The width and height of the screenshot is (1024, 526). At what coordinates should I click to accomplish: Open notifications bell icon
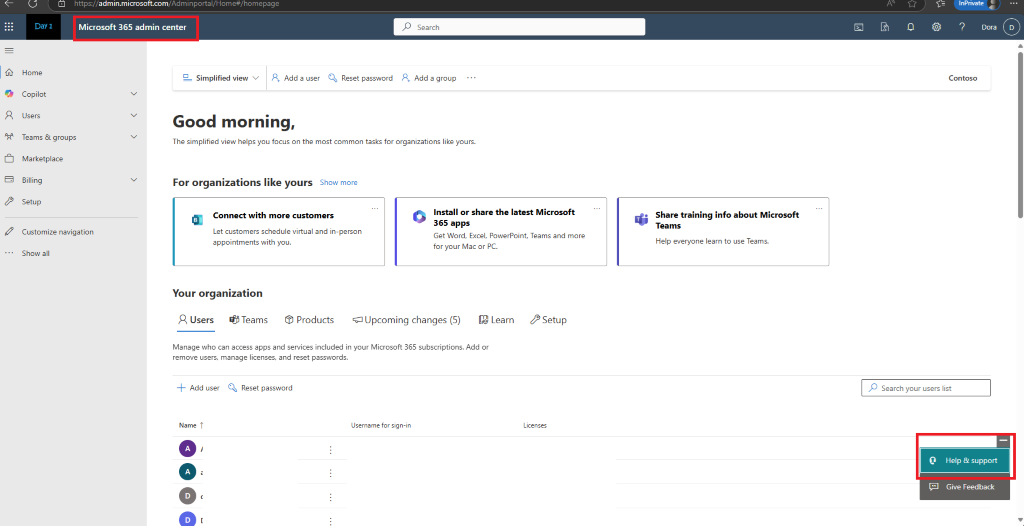click(x=910, y=27)
